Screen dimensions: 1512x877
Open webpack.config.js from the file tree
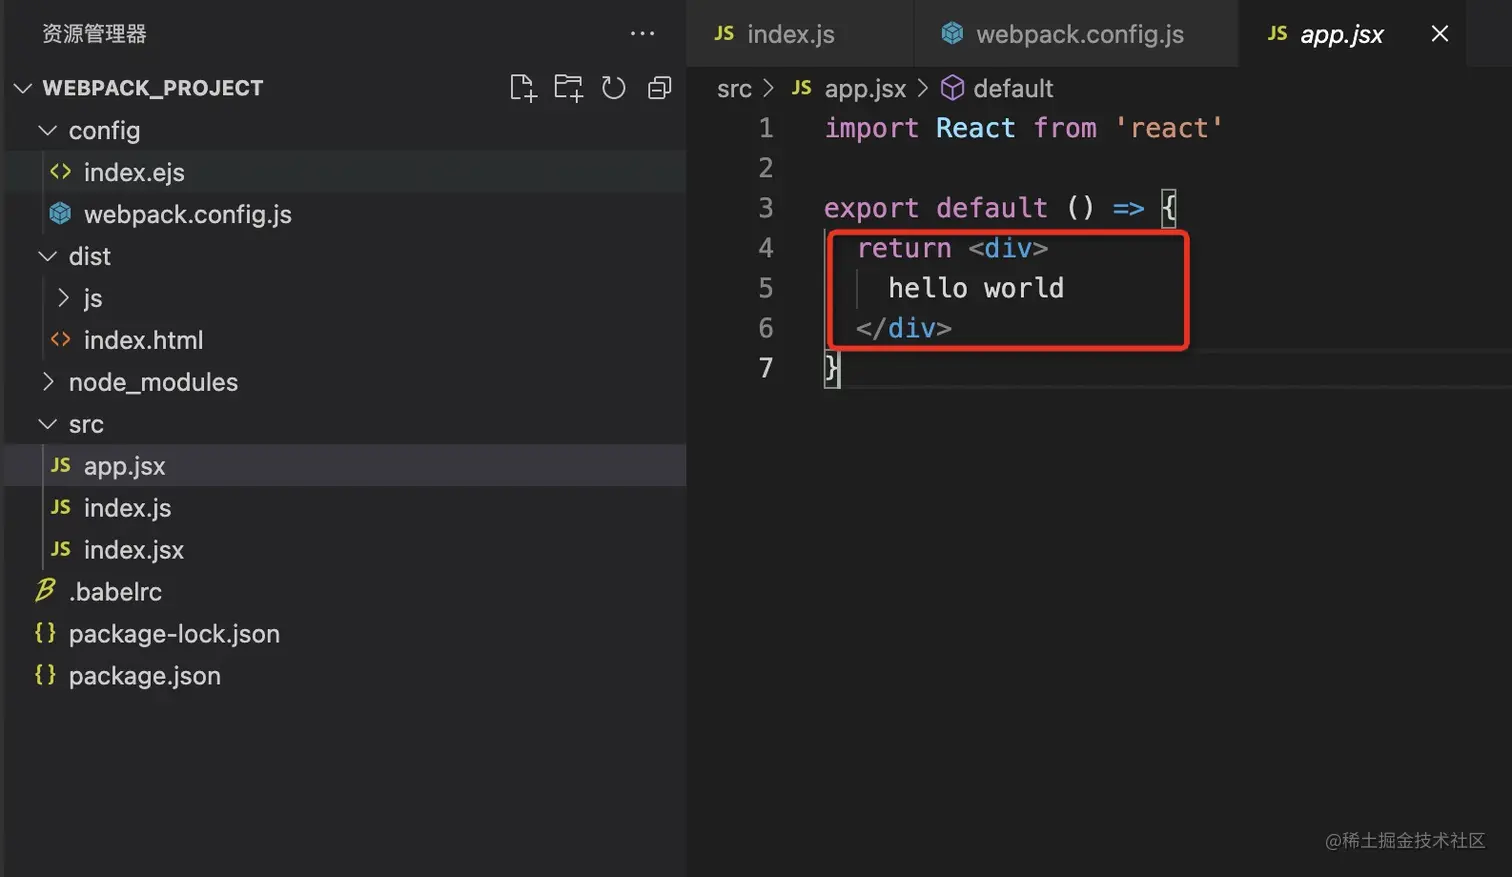point(345,214)
